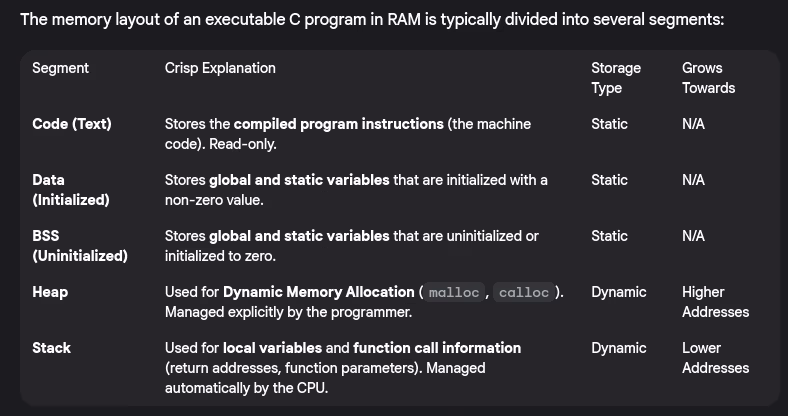788x416 pixels.
Task: Click the 'Dynamic' storage type for Stack
Action: (x=618, y=348)
